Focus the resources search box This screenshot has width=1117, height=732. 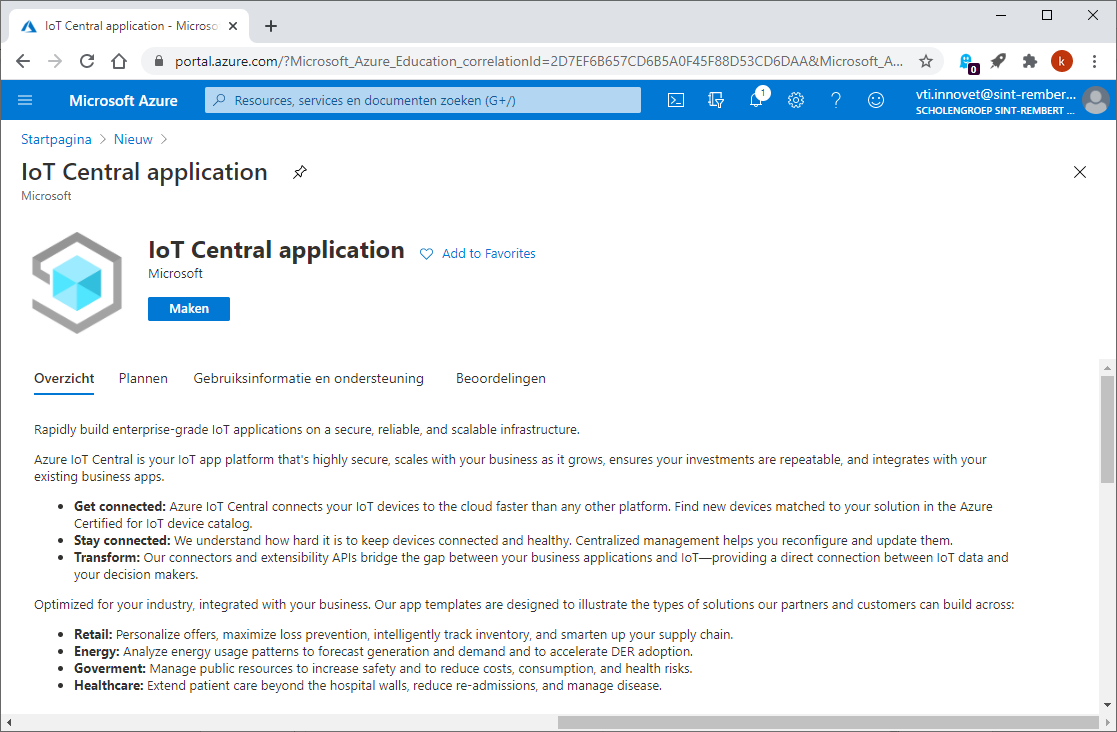(423, 100)
